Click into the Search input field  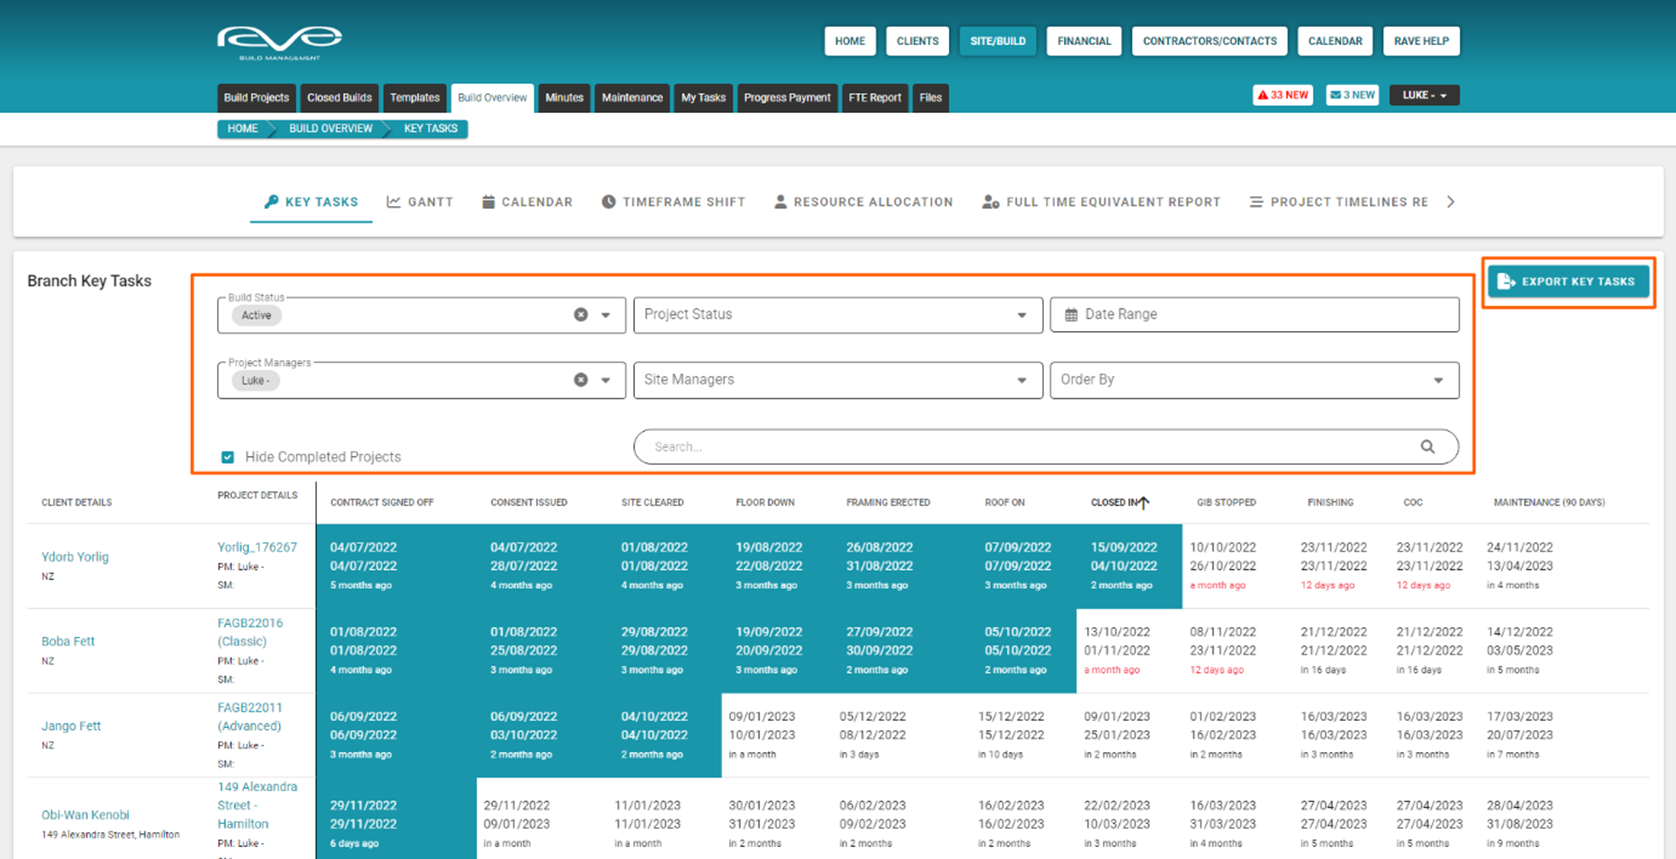click(1030, 447)
